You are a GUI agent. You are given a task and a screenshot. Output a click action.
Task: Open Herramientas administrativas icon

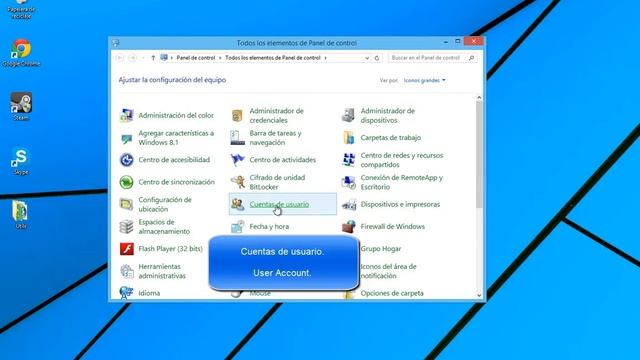(x=127, y=271)
